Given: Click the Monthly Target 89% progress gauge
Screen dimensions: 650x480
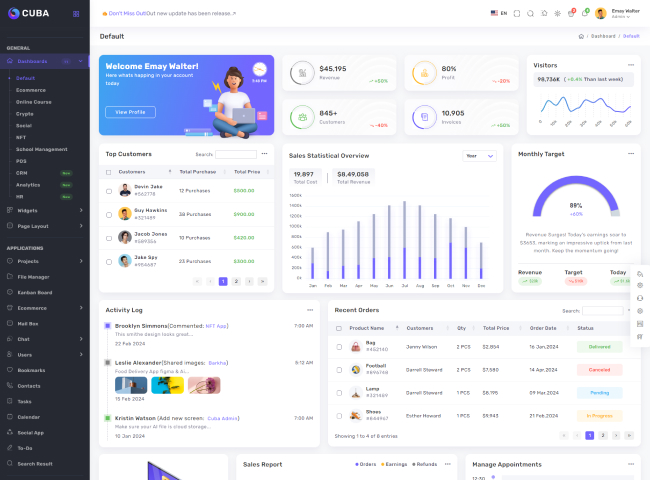Looking at the screenshot, I should click(575, 203).
